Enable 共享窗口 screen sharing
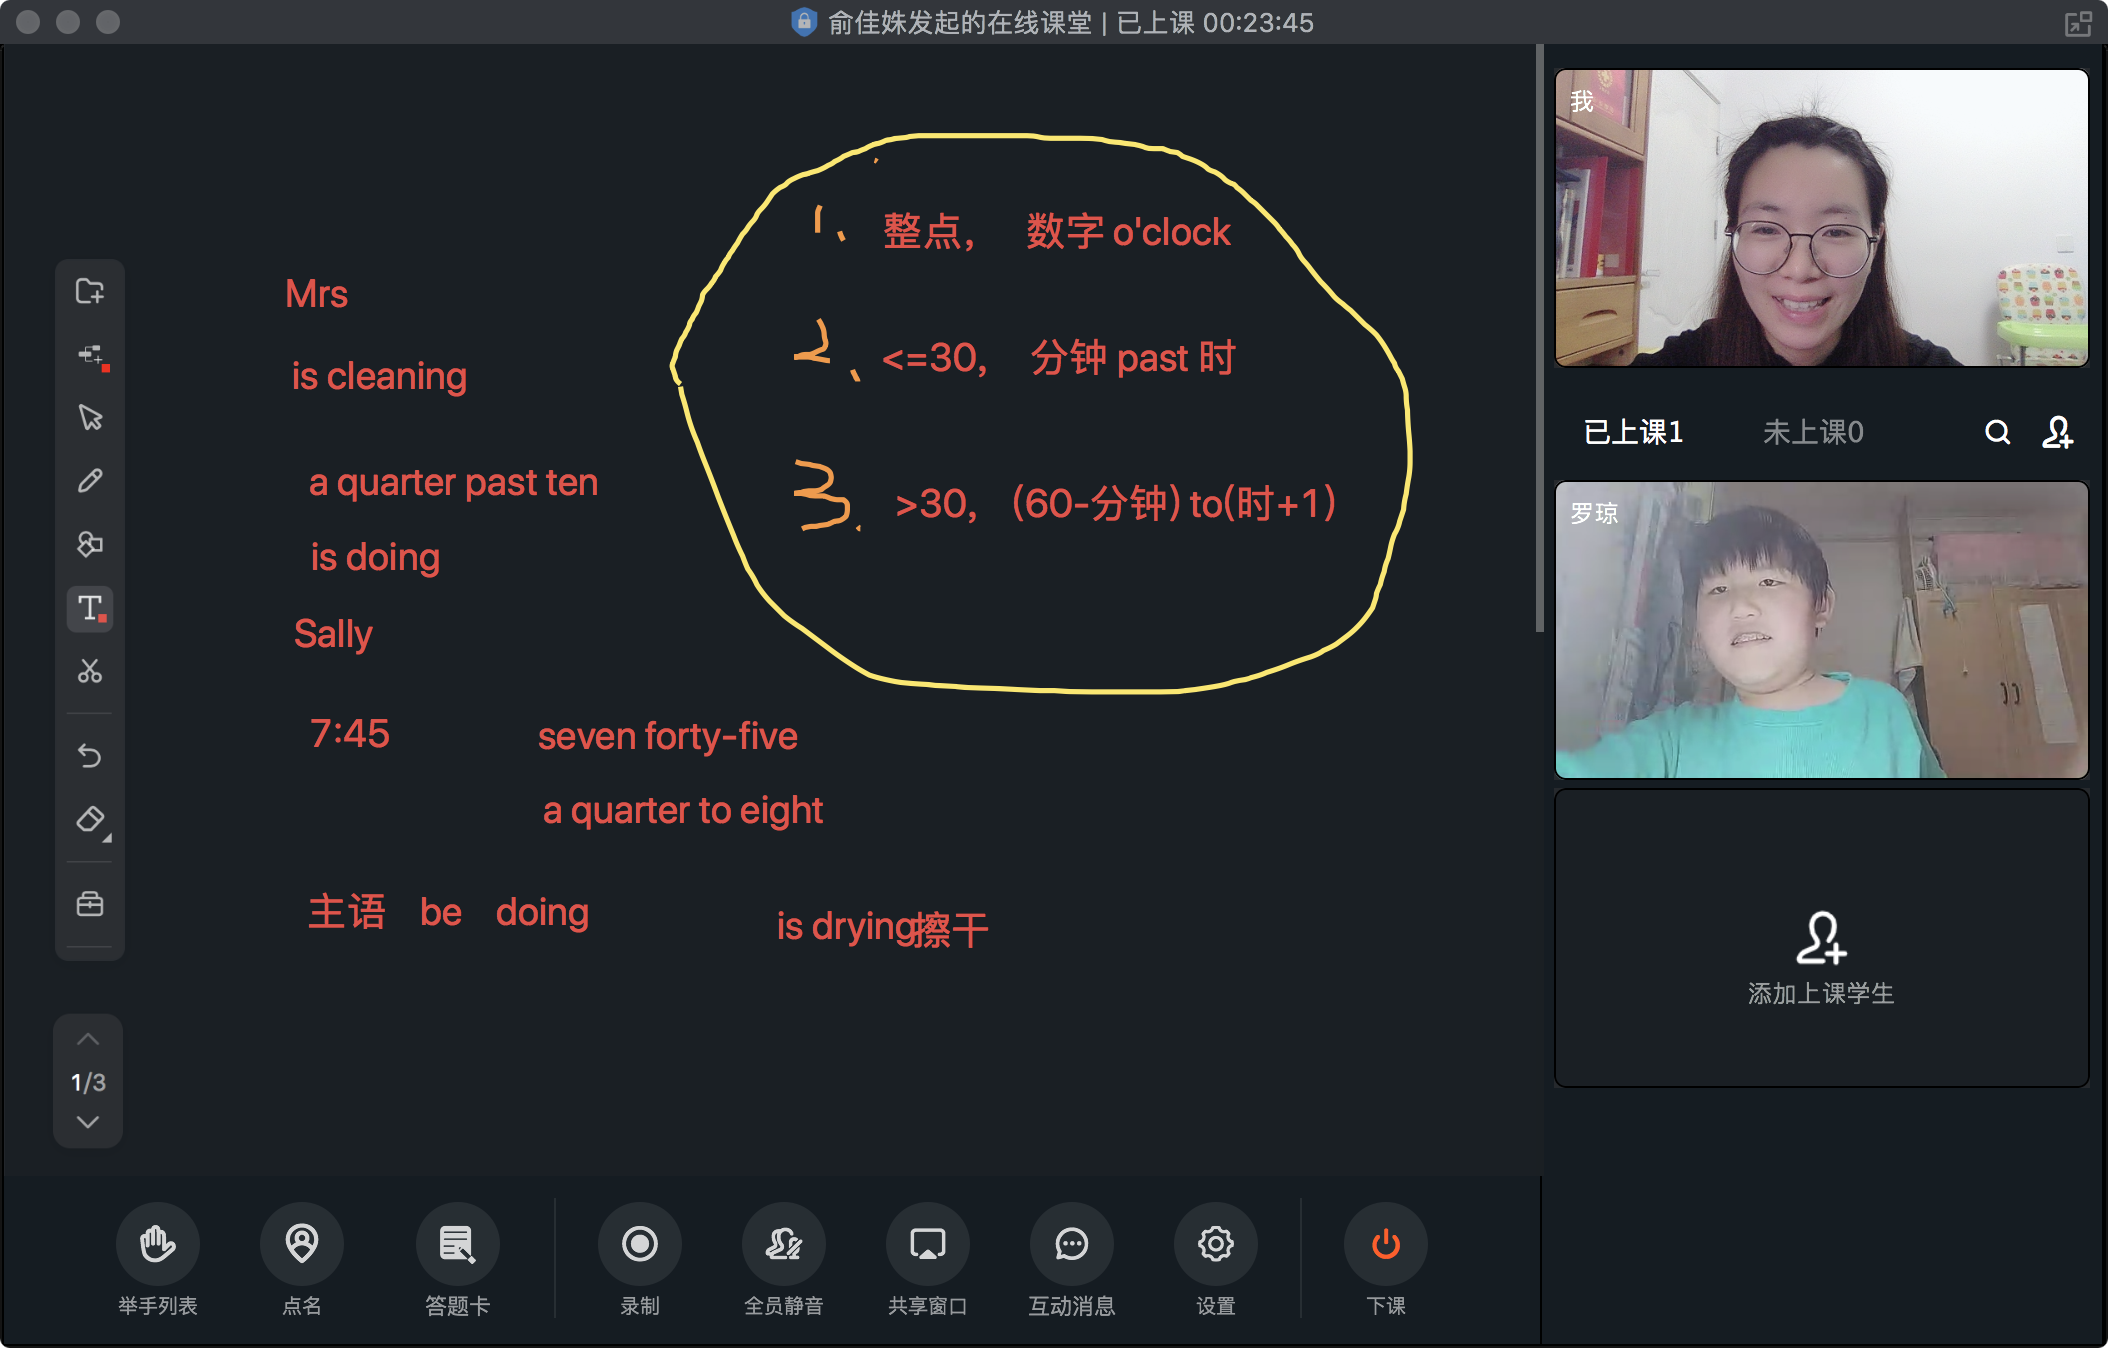 928,1243
